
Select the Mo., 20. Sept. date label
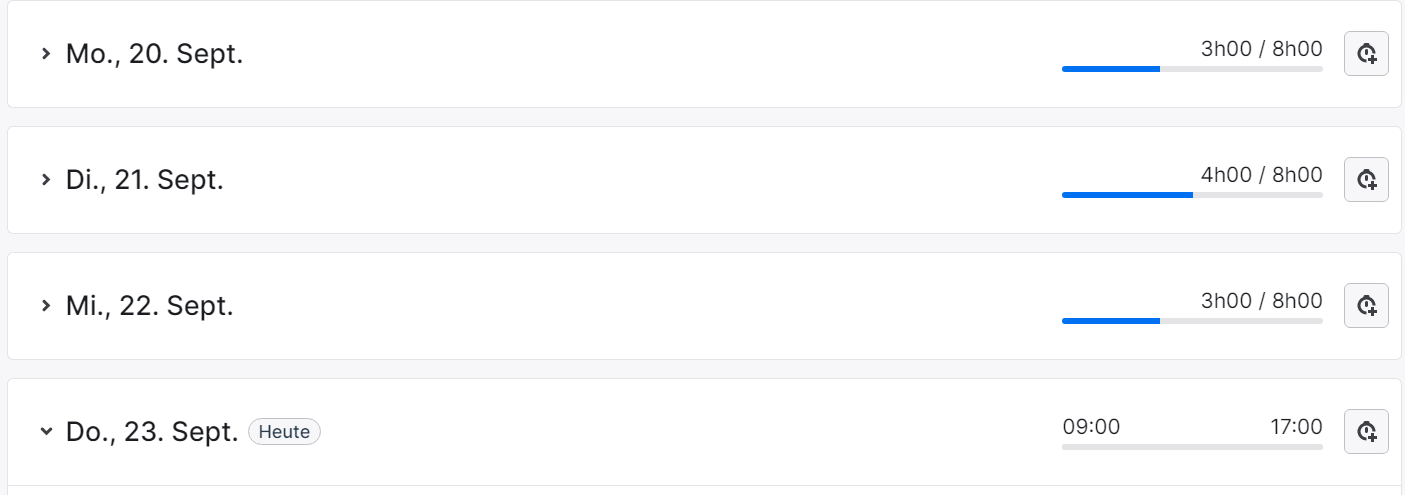pyautogui.click(x=154, y=54)
